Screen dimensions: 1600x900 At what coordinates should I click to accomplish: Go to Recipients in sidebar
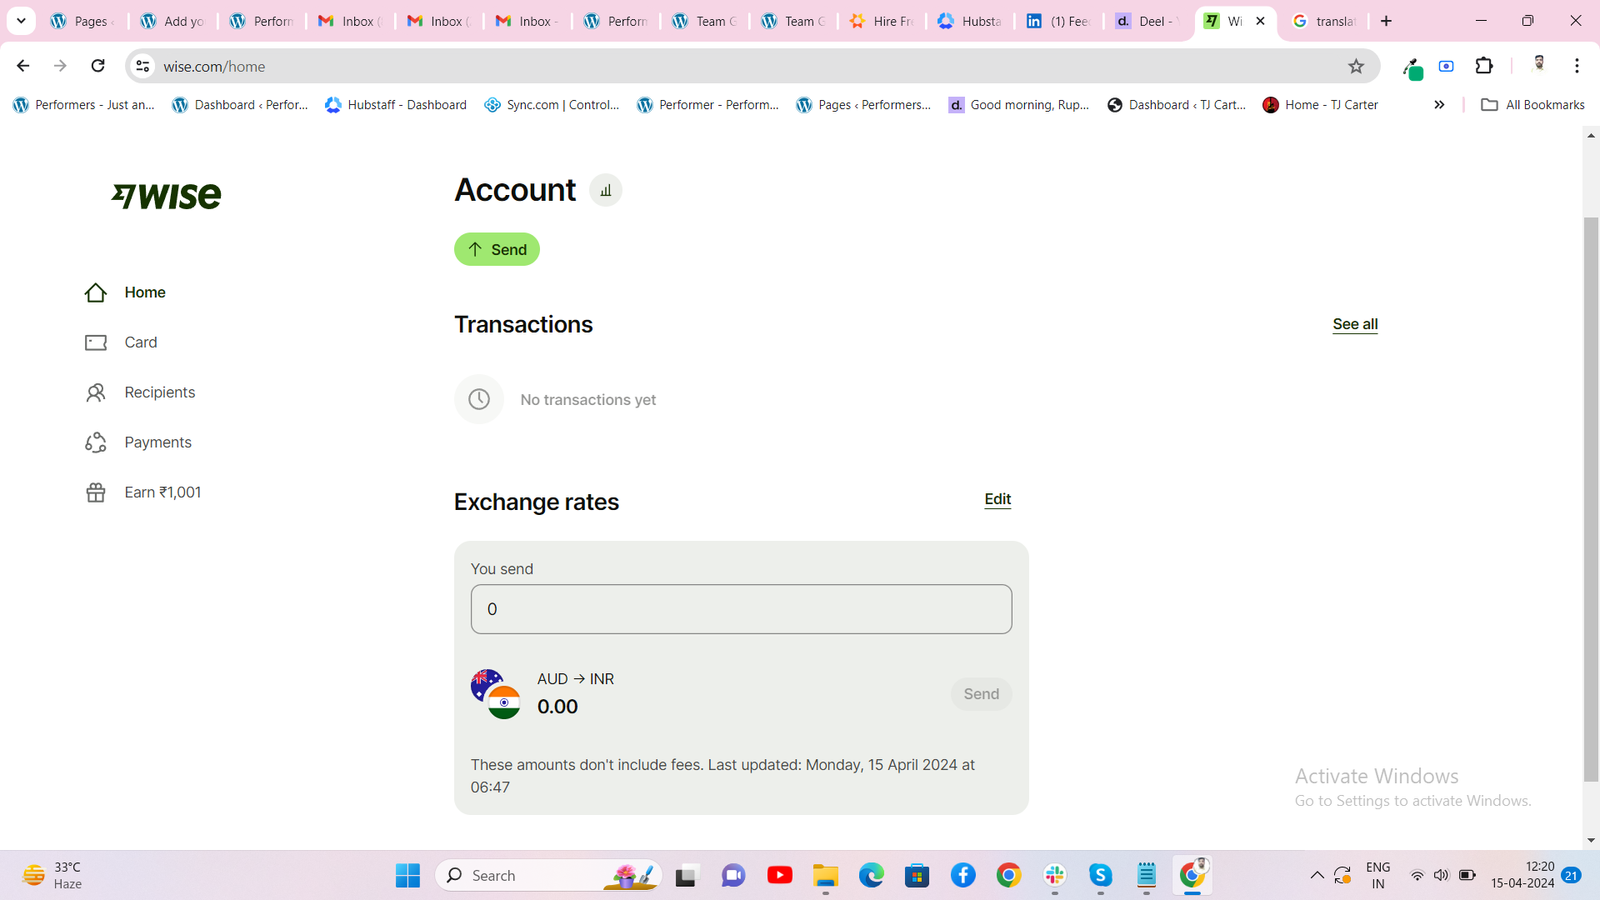159,392
